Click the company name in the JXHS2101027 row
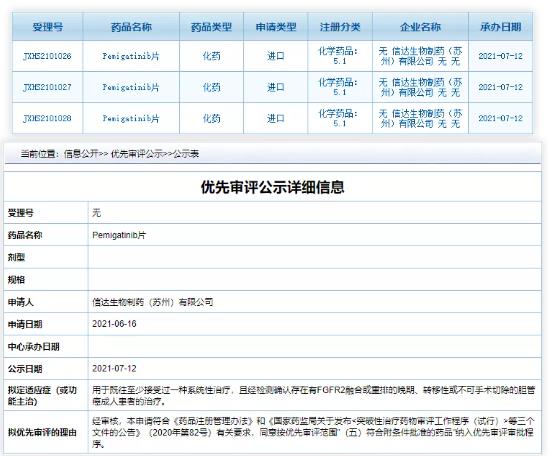The image size is (548, 456). click(x=420, y=87)
